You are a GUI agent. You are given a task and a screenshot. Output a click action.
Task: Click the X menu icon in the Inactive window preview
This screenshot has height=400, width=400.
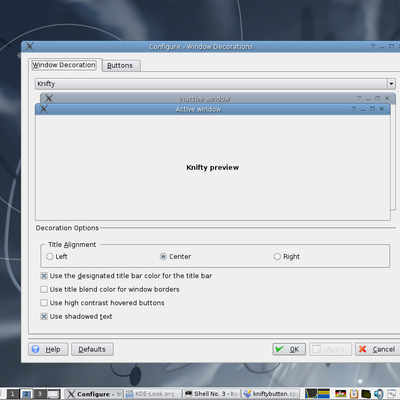pos(49,98)
